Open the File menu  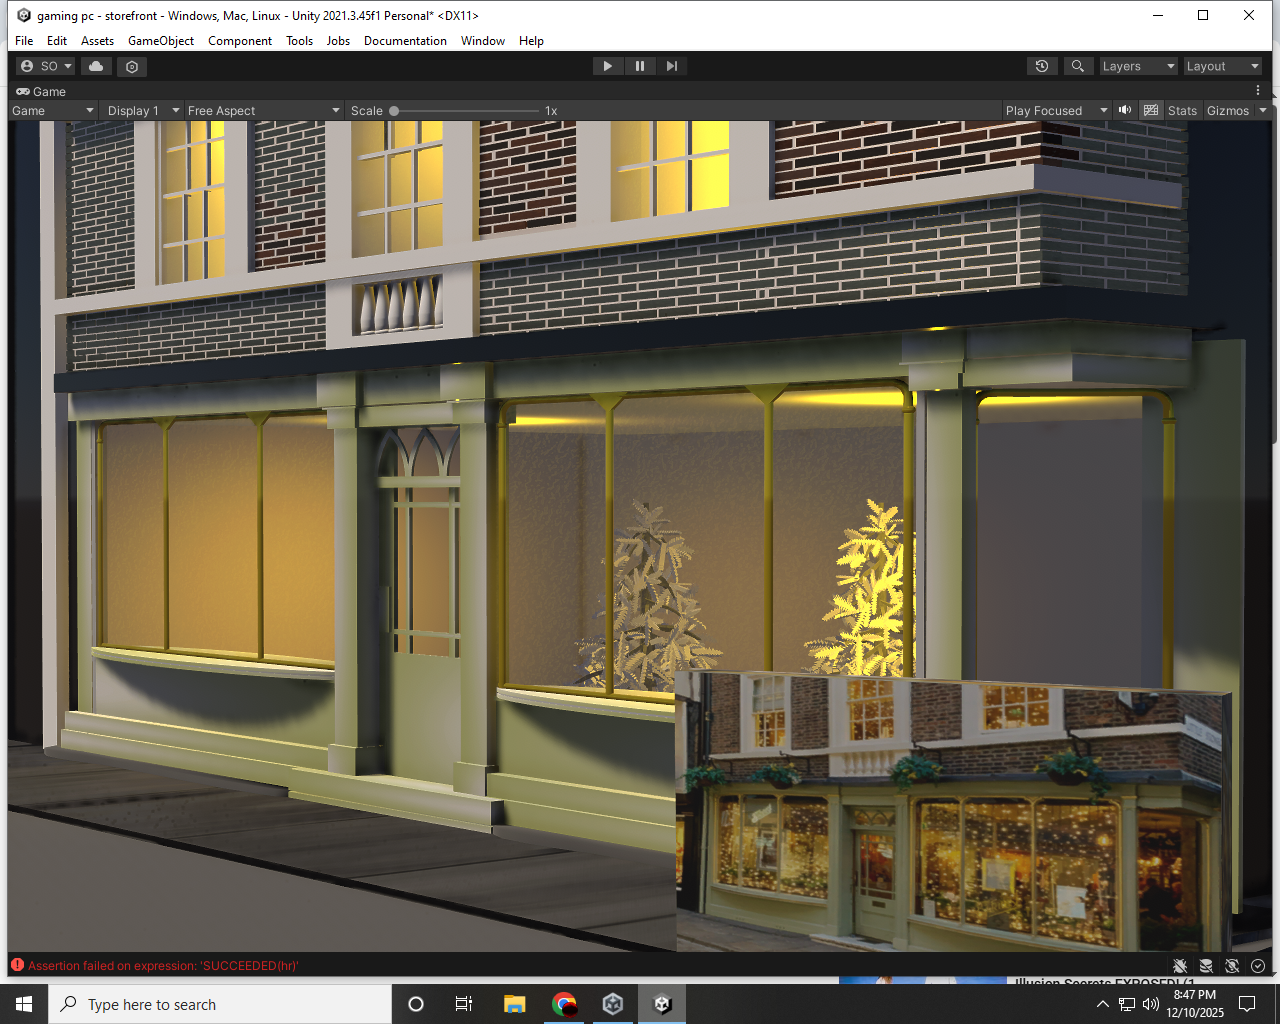pos(24,41)
